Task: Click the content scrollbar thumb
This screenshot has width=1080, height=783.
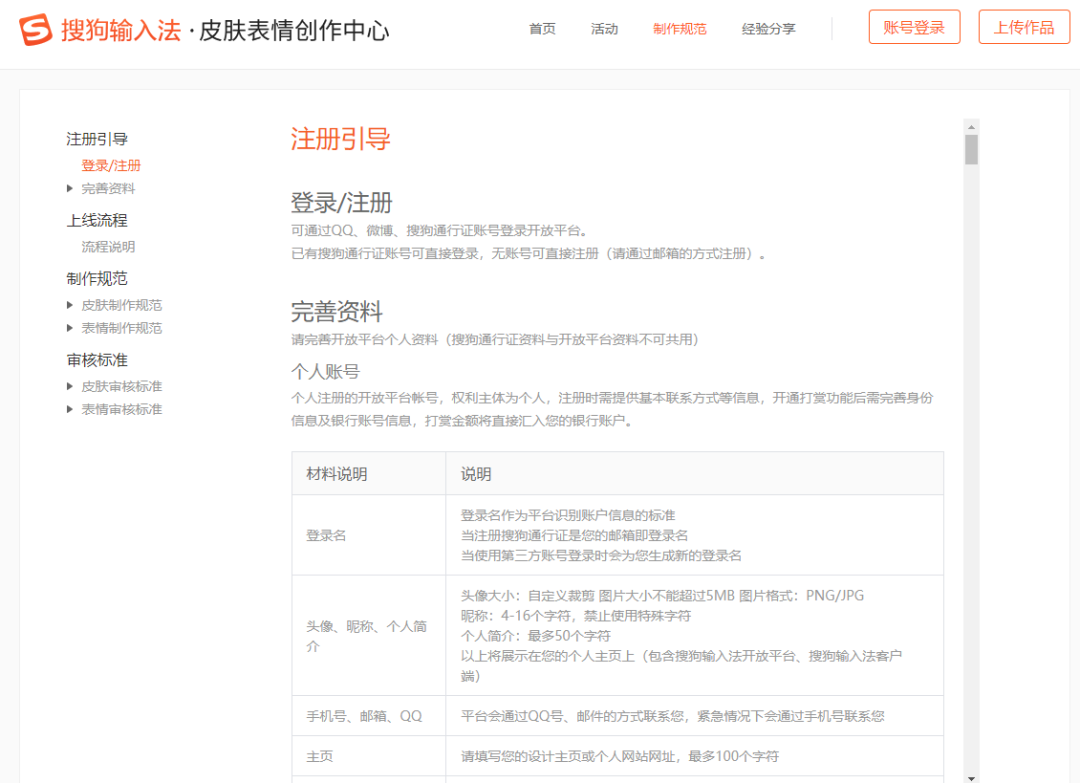Action: tap(971, 149)
